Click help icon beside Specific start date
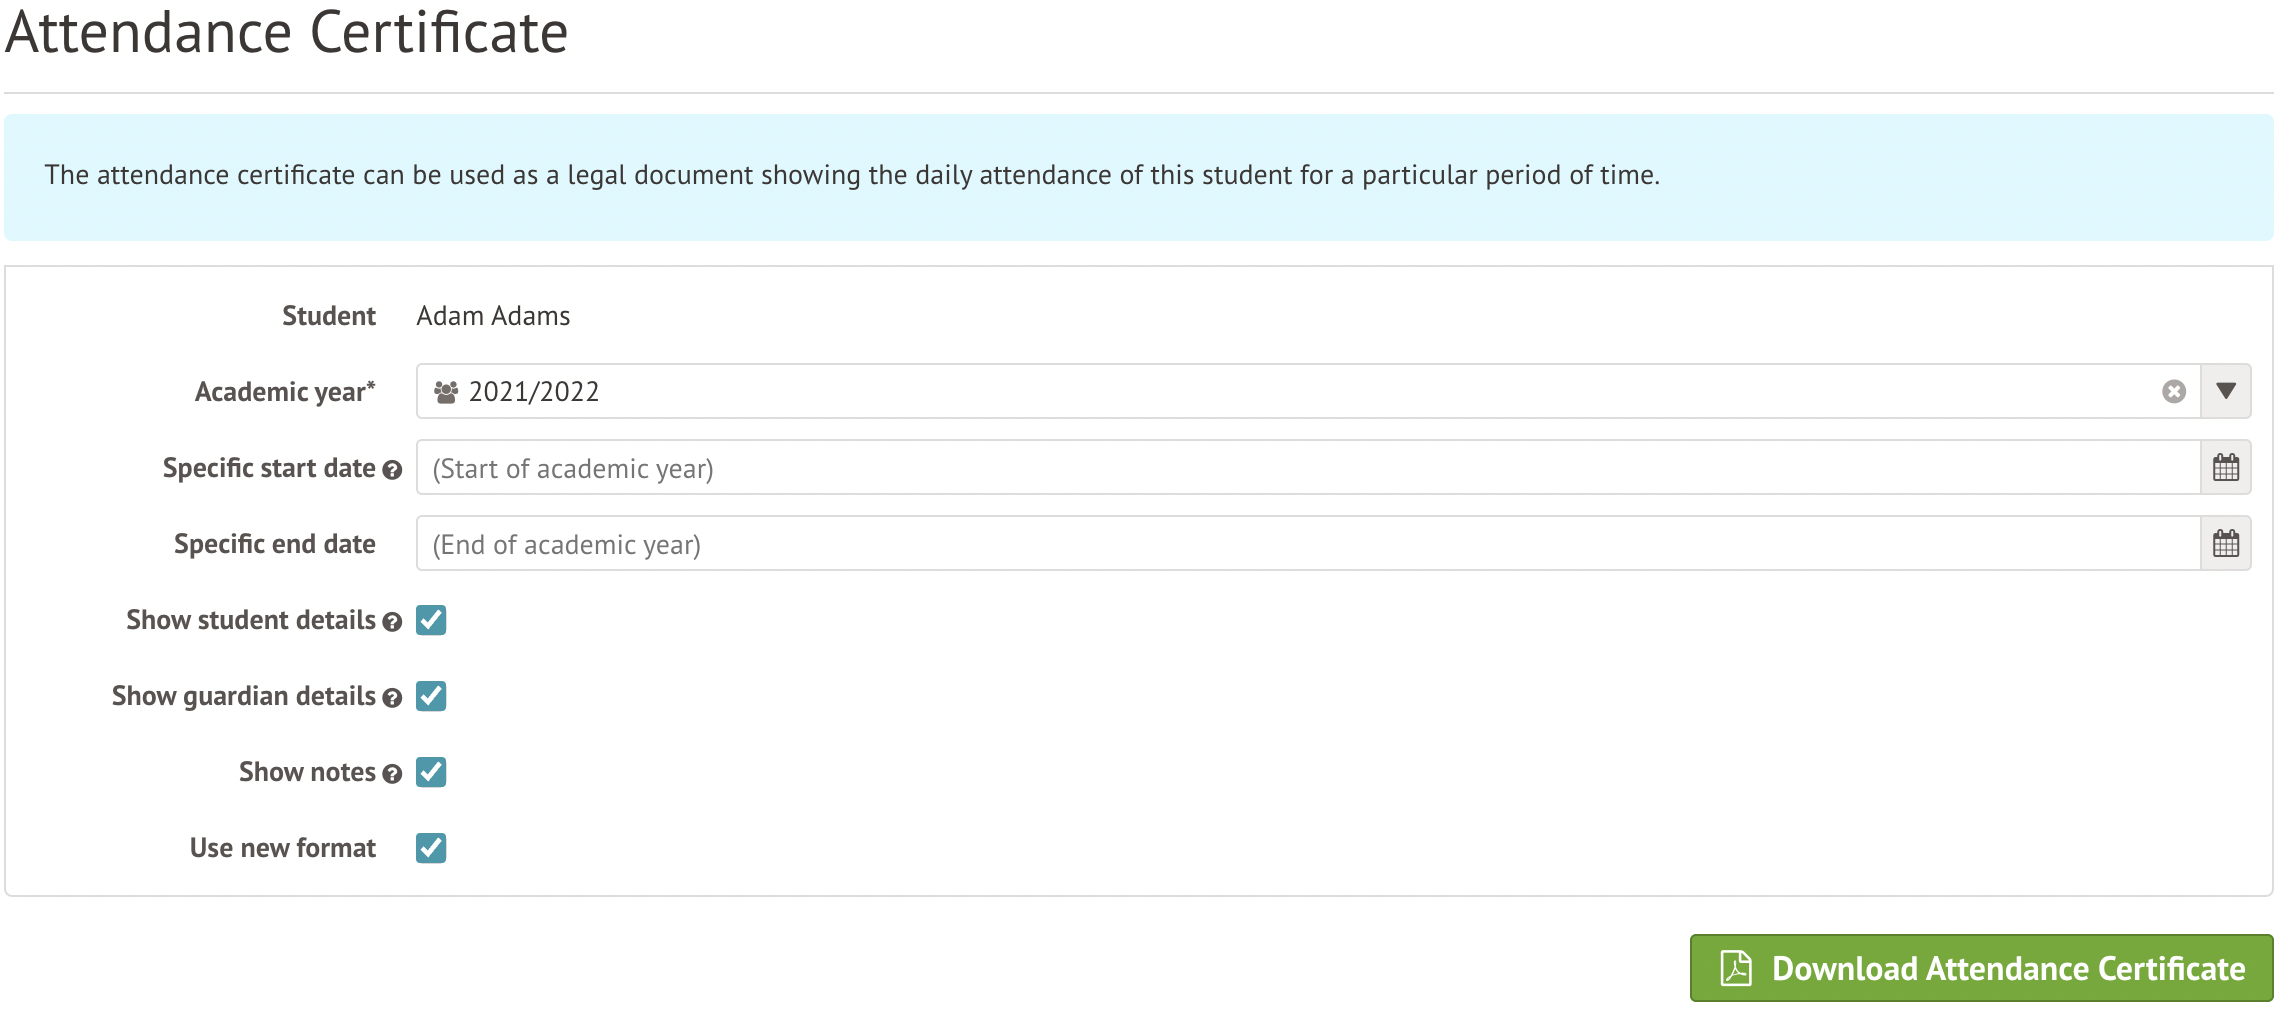The image size is (2290, 1016). pos(392,470)
